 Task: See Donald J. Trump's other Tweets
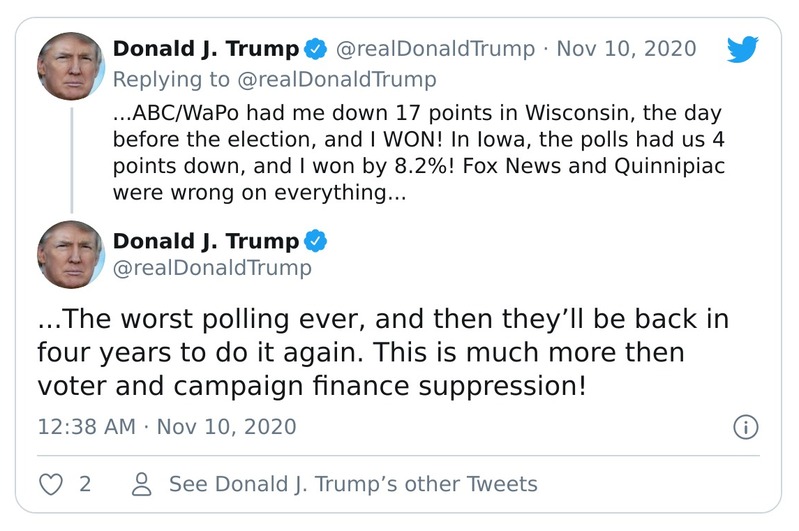[353, 484]
